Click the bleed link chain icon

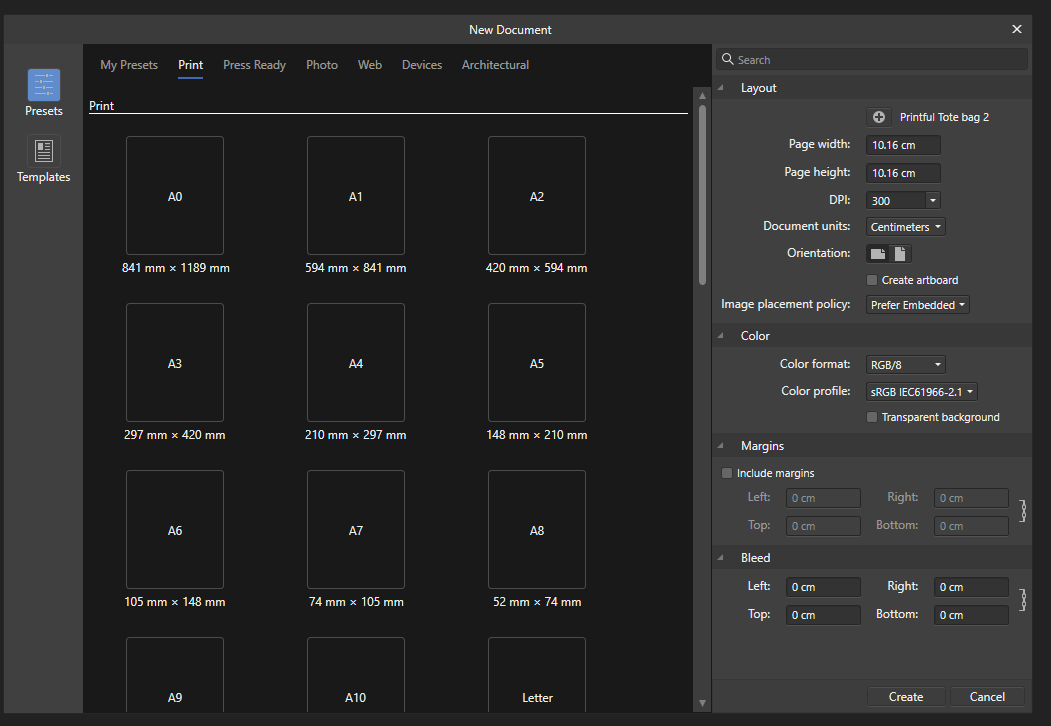tap(1023, 600)
